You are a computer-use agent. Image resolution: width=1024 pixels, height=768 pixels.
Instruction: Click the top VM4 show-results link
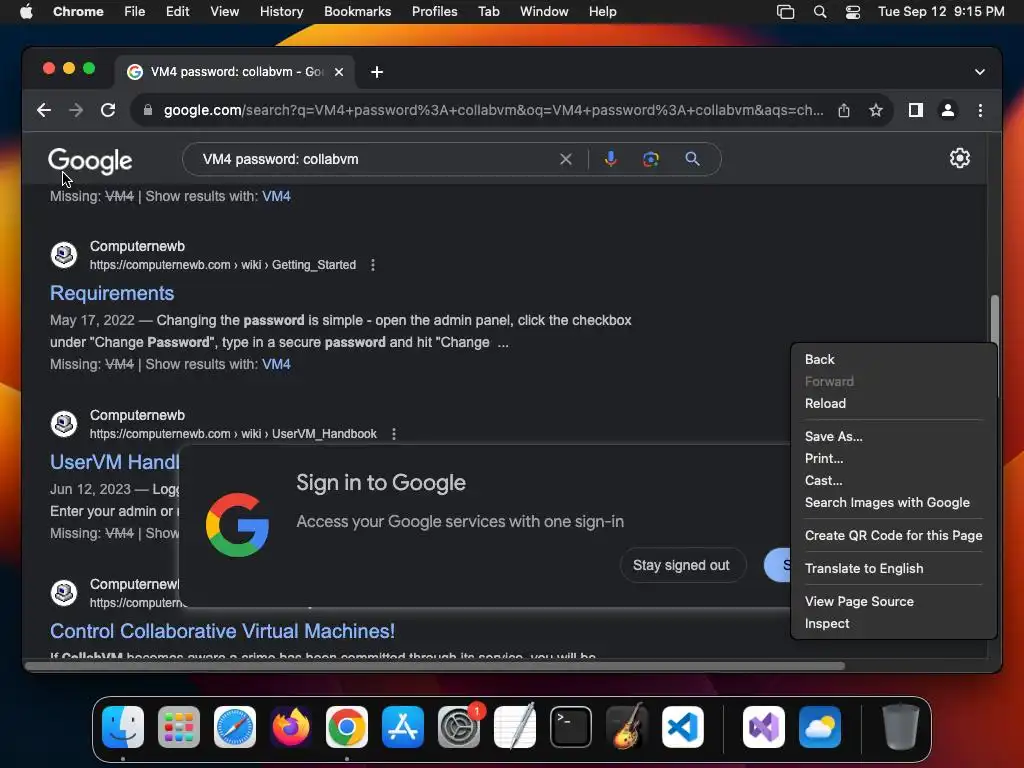276,197
